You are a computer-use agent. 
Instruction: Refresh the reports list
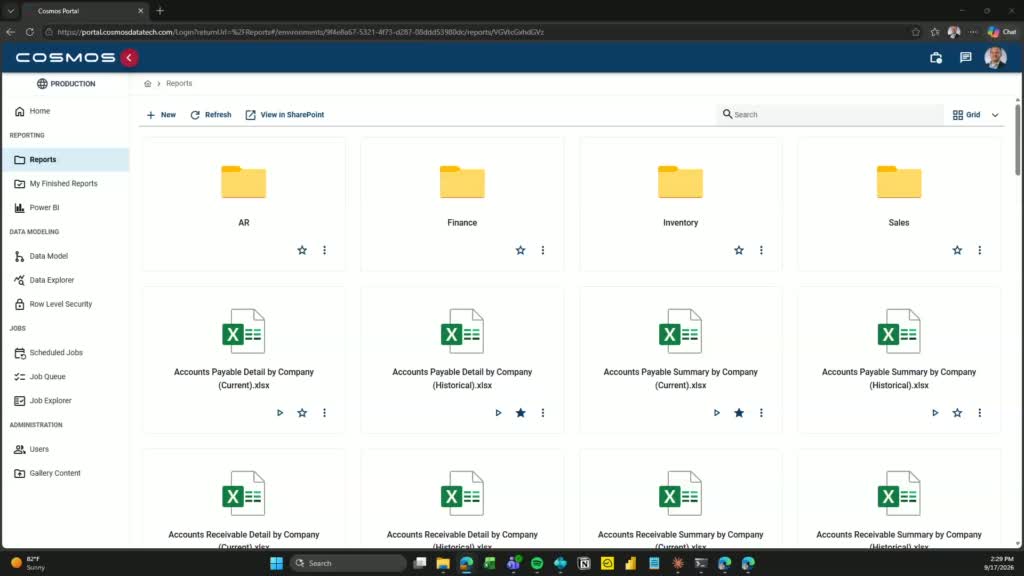[x=211, y=115]
